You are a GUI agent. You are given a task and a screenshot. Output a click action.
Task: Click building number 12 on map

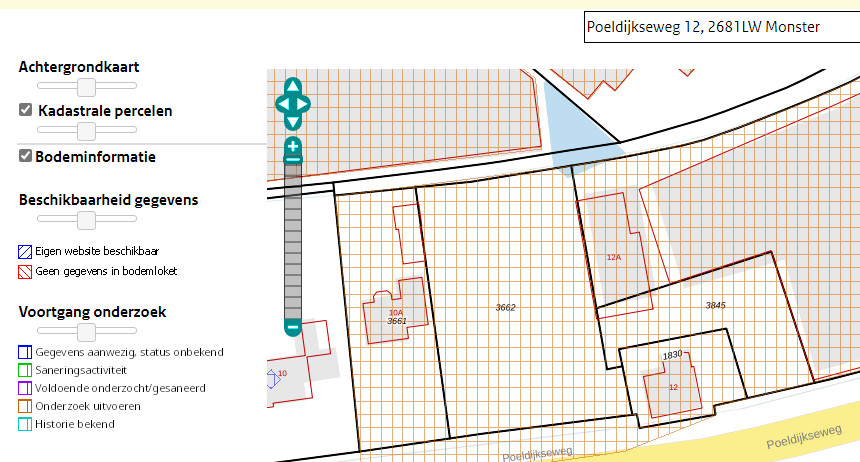point(673,387)
